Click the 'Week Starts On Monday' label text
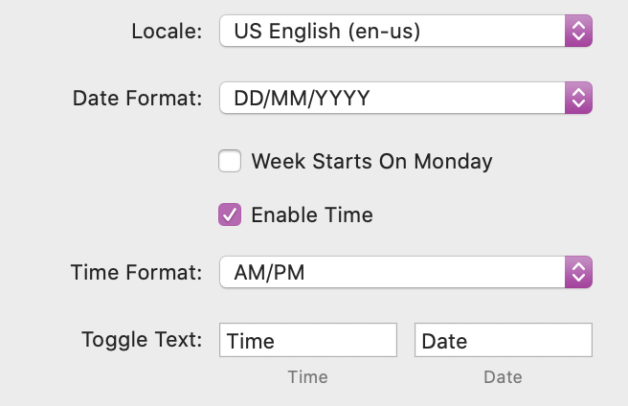Screen dimensions: 628x406 point(371,161)
